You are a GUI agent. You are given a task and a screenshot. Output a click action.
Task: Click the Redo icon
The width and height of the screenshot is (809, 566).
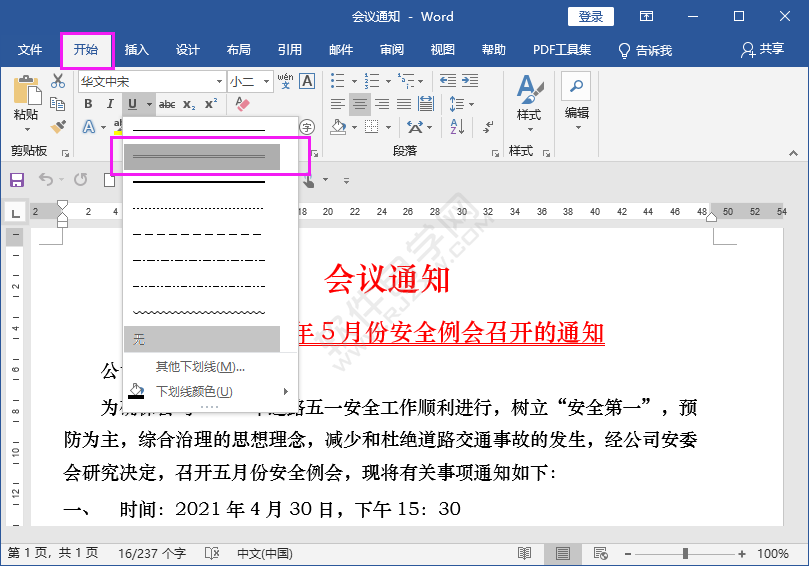80,180
